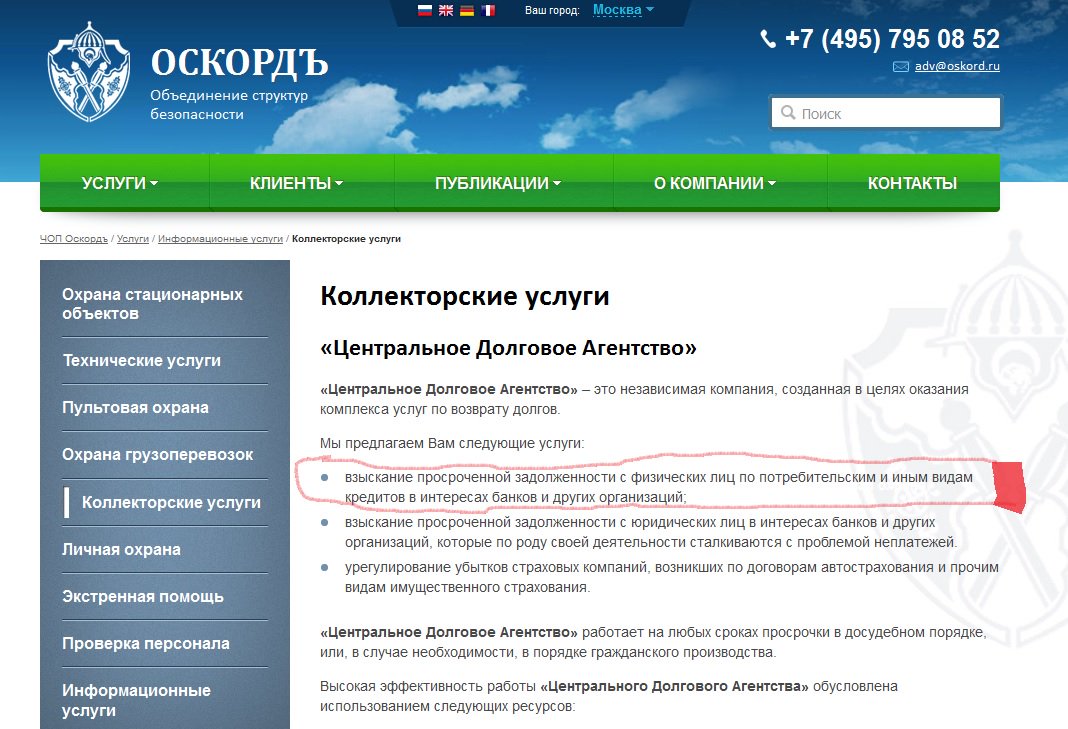Click the phone handset icon
Image resolution: width=1068 pixels, height=729 pixels.
(x=768, y=39)
